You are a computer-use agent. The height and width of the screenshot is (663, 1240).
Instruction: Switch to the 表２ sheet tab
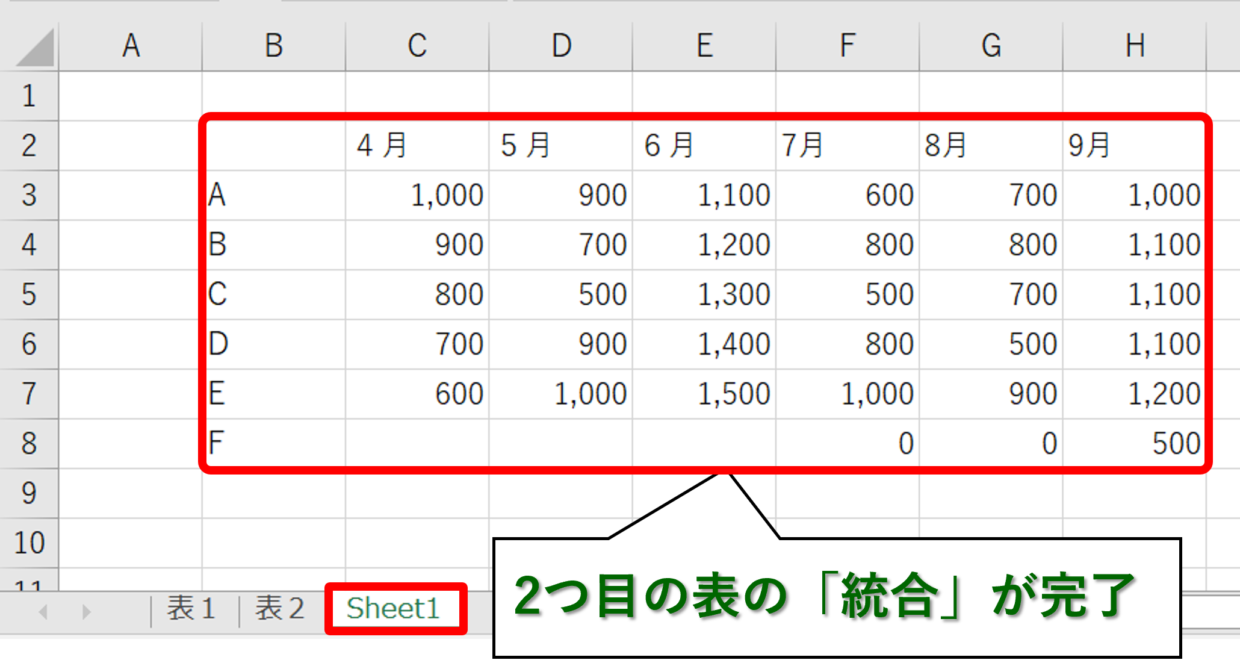click(x=281, y=609)
